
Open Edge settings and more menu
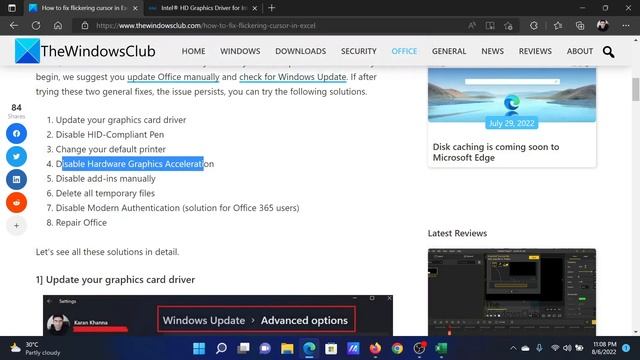pyautogui.click(x=626, y=26)
